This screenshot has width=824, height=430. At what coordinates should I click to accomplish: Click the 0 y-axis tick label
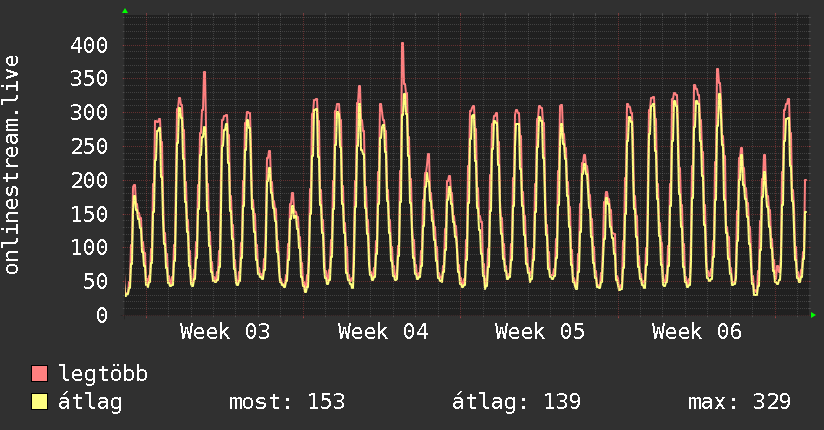click(x=103, y=315)
